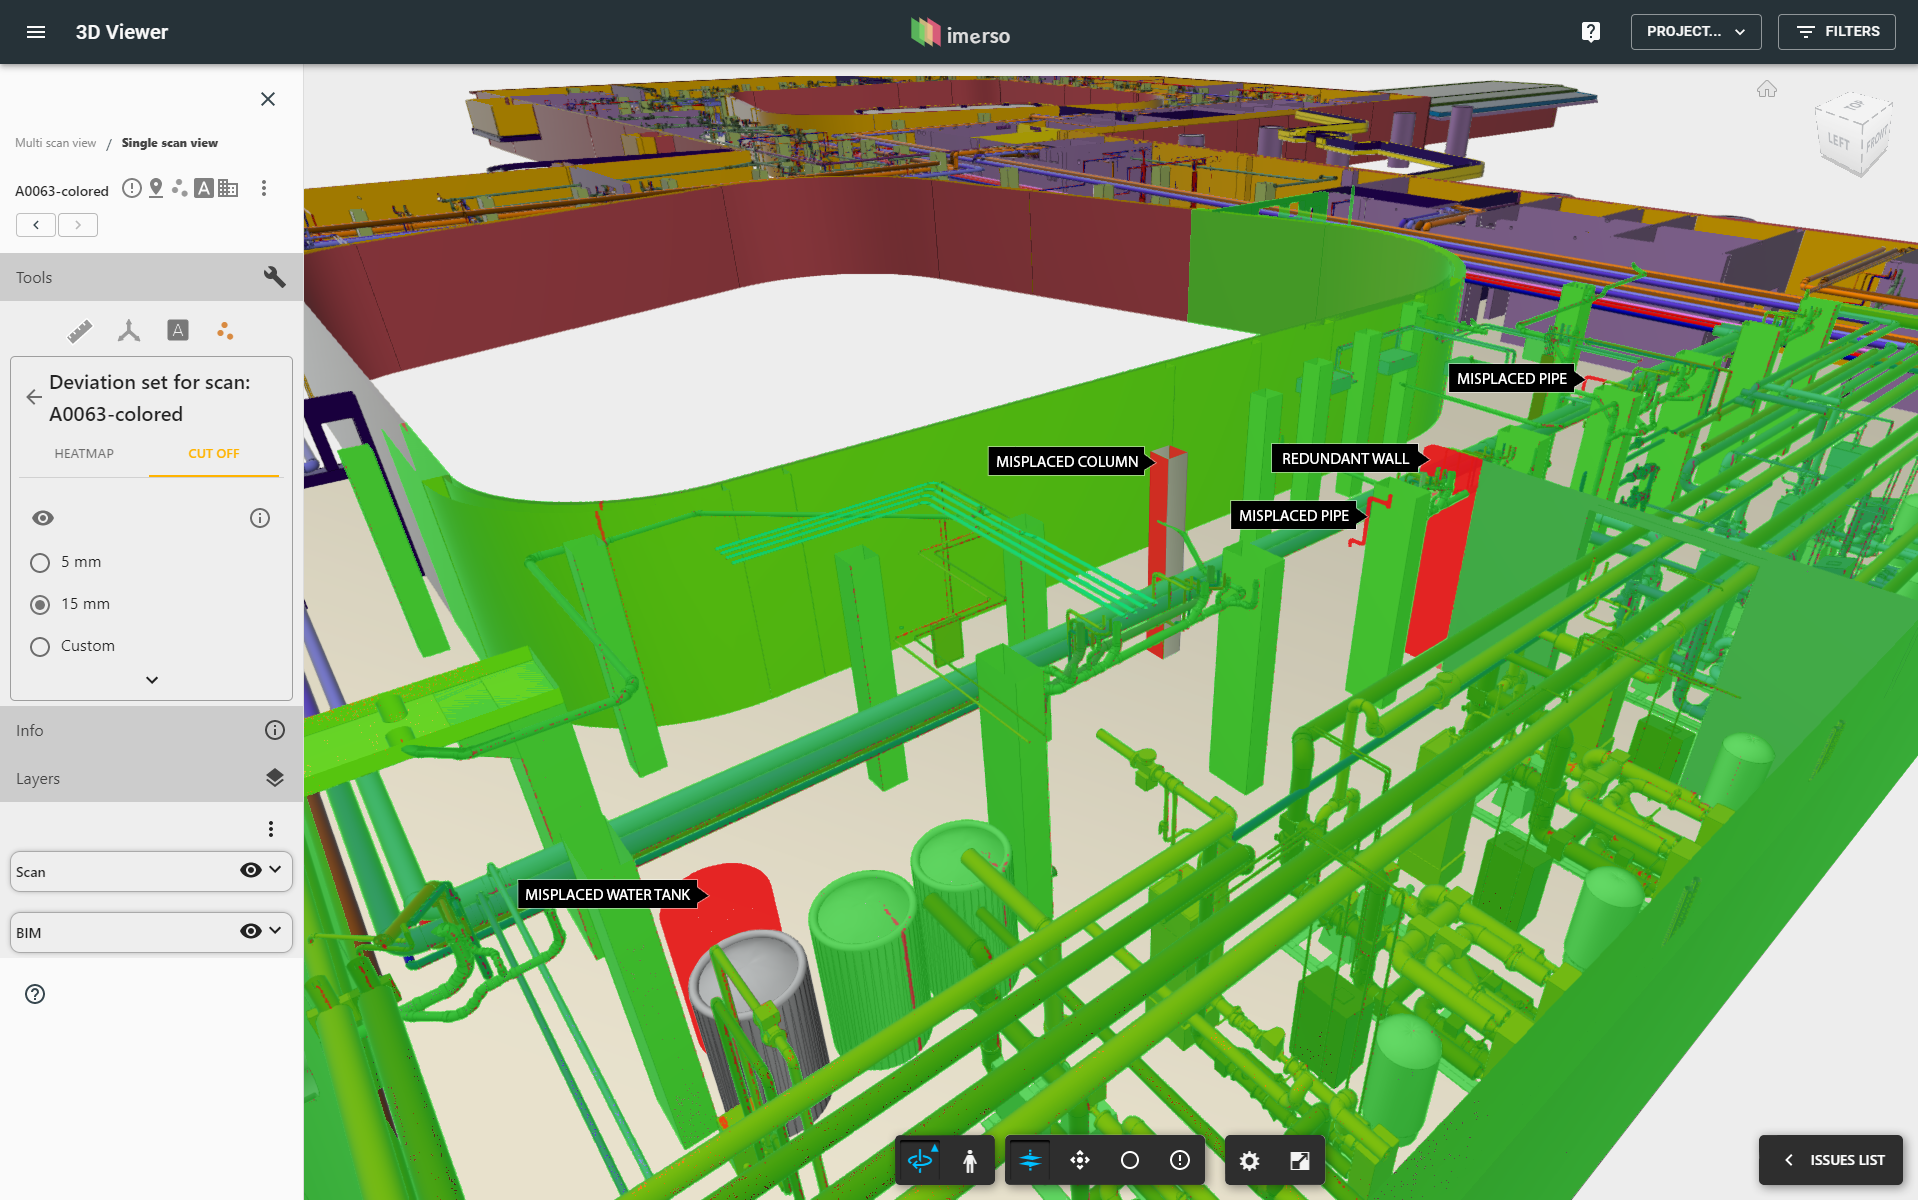Toggle deviation visibility eye icon
Image resolution: width=1918 pixels, height=1200 pixels.
point(43,518)
